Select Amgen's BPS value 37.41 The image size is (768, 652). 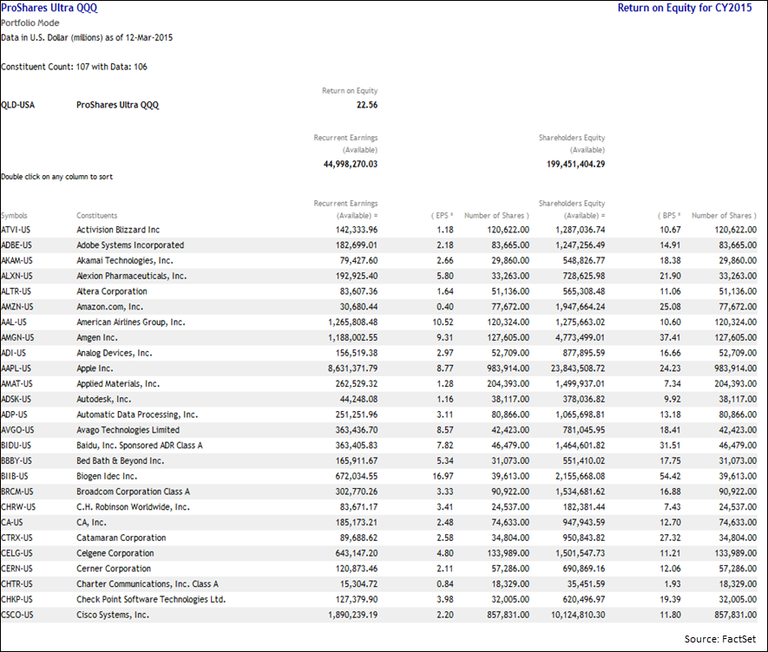pyautogui.click(x=670, y=338)
